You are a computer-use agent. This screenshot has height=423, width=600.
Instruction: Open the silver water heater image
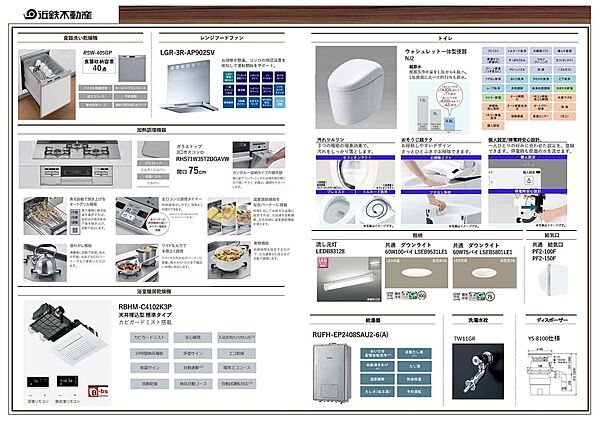pos(331,372)
